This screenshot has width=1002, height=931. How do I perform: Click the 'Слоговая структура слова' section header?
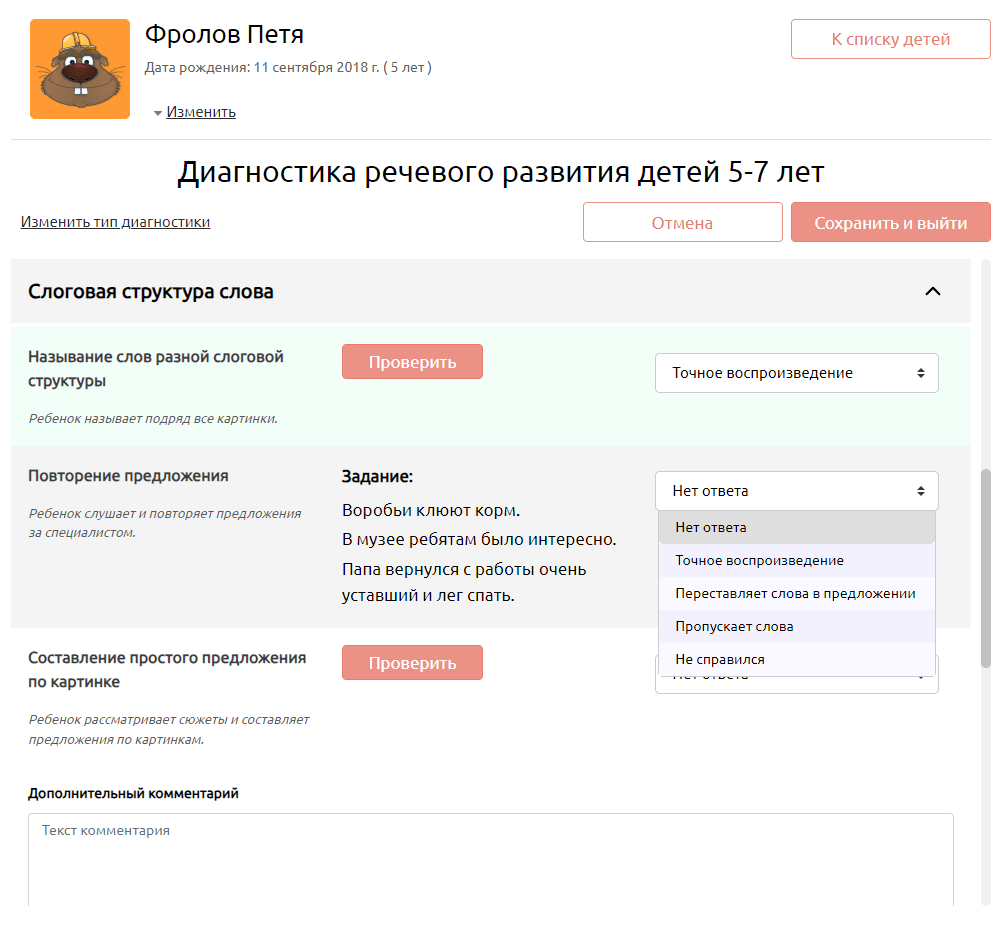pyautogui.click(x=151, y=292)
